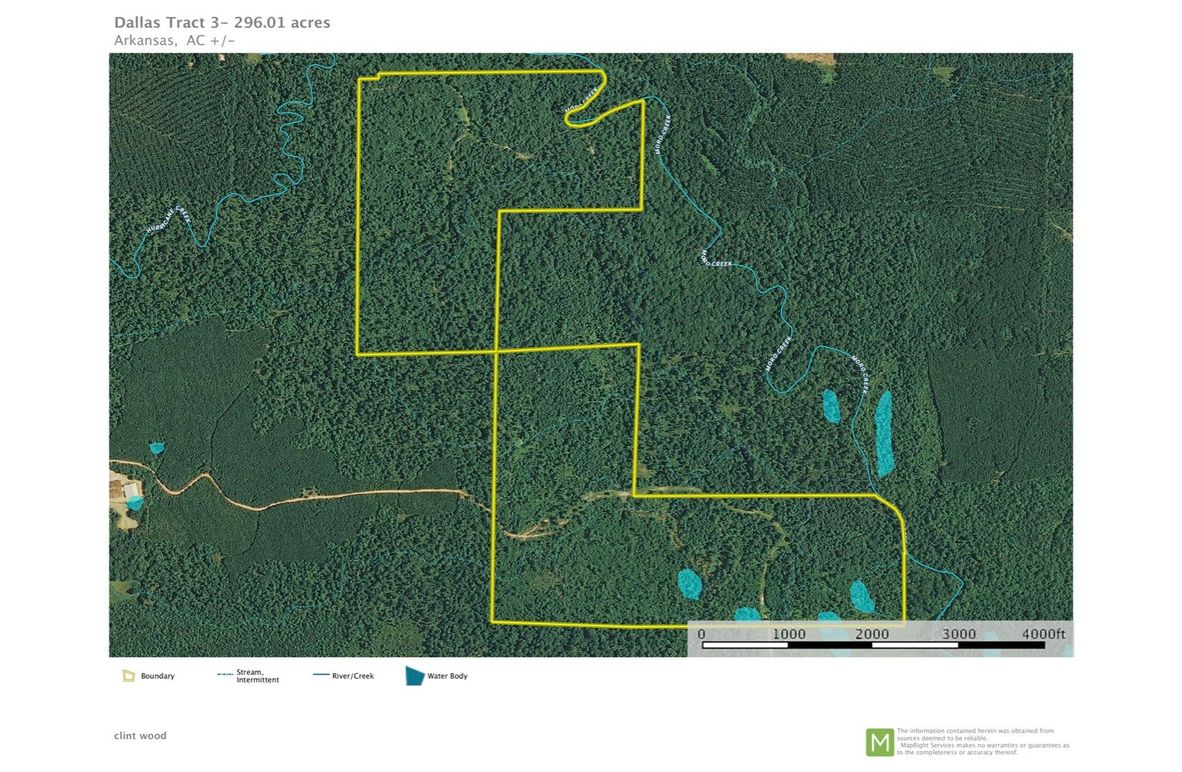Image resolution: width=1182 pixels, height=772 pixels.
Task: Click the intermittent stream legend line symbol
Action: (x=225, y=675)
